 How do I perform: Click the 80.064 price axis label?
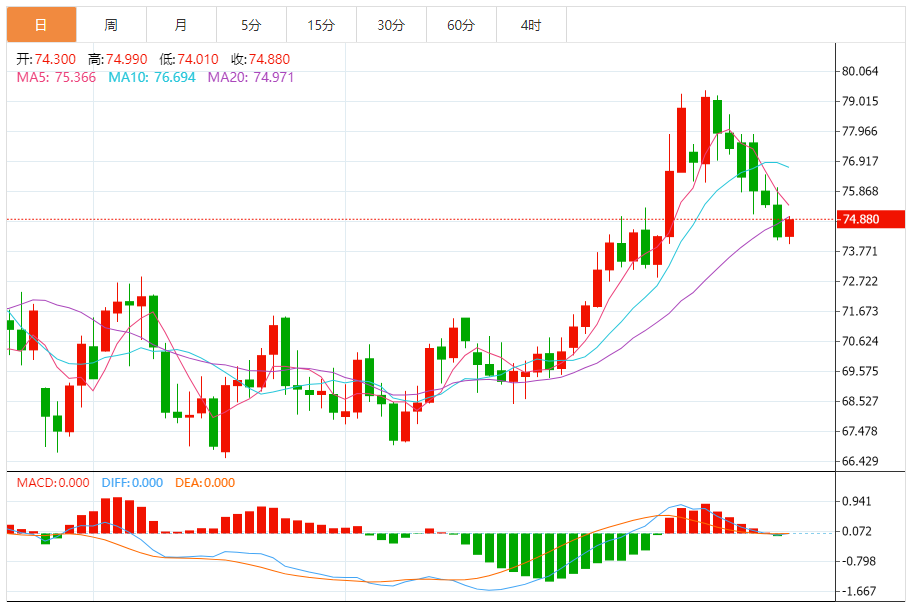[x=860, y=71]
